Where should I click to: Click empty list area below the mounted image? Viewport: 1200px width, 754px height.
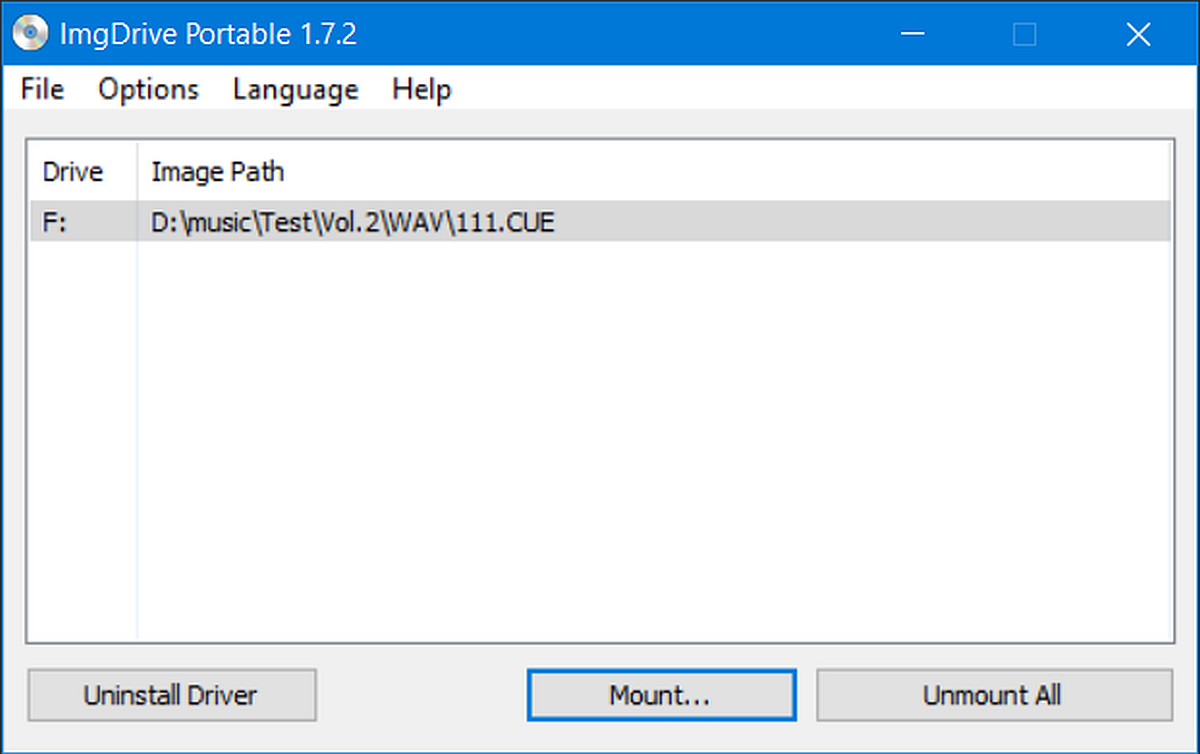tap(655, 440)
